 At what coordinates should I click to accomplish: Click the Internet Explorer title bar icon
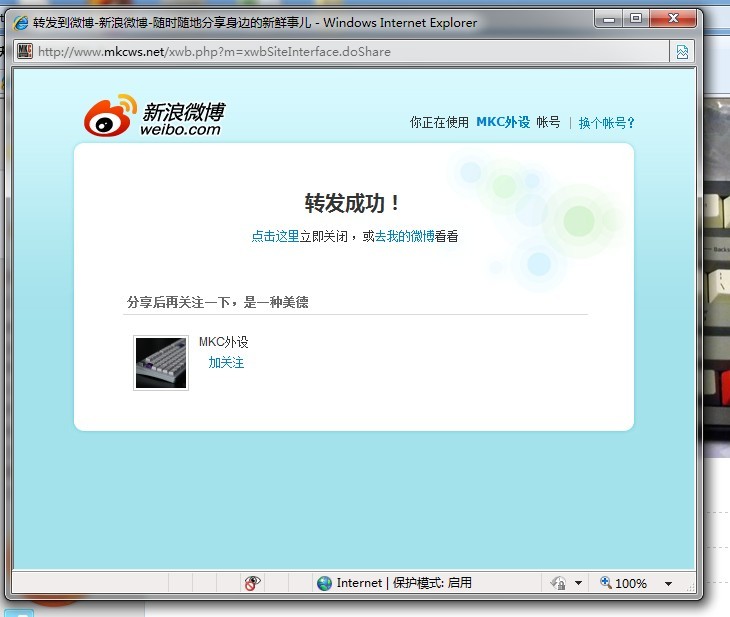20,22
